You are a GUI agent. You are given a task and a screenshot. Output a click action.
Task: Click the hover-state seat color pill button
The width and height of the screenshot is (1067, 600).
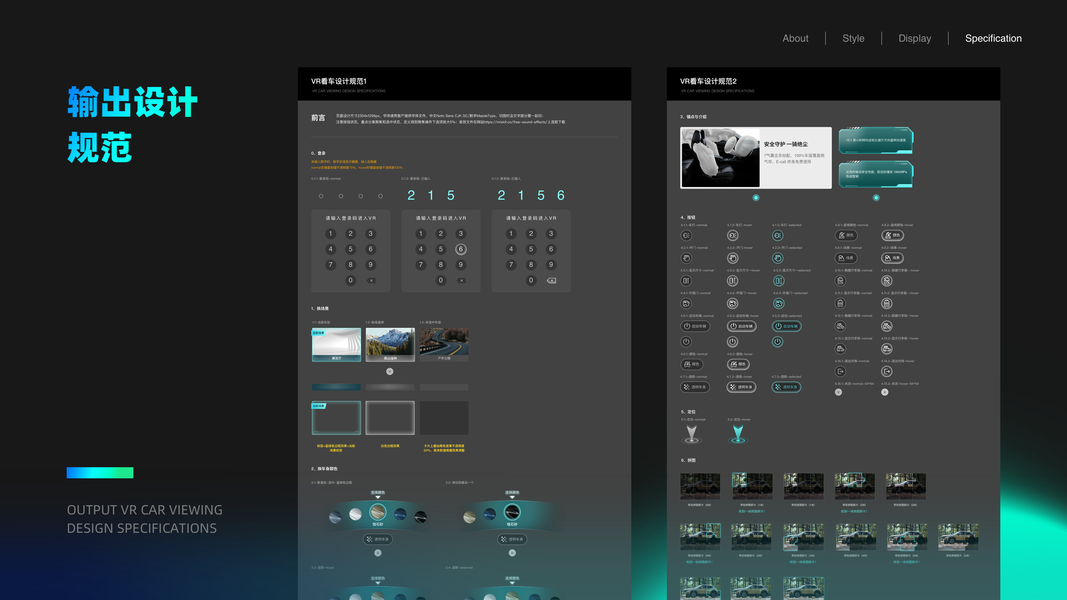[x=892, y=235]
